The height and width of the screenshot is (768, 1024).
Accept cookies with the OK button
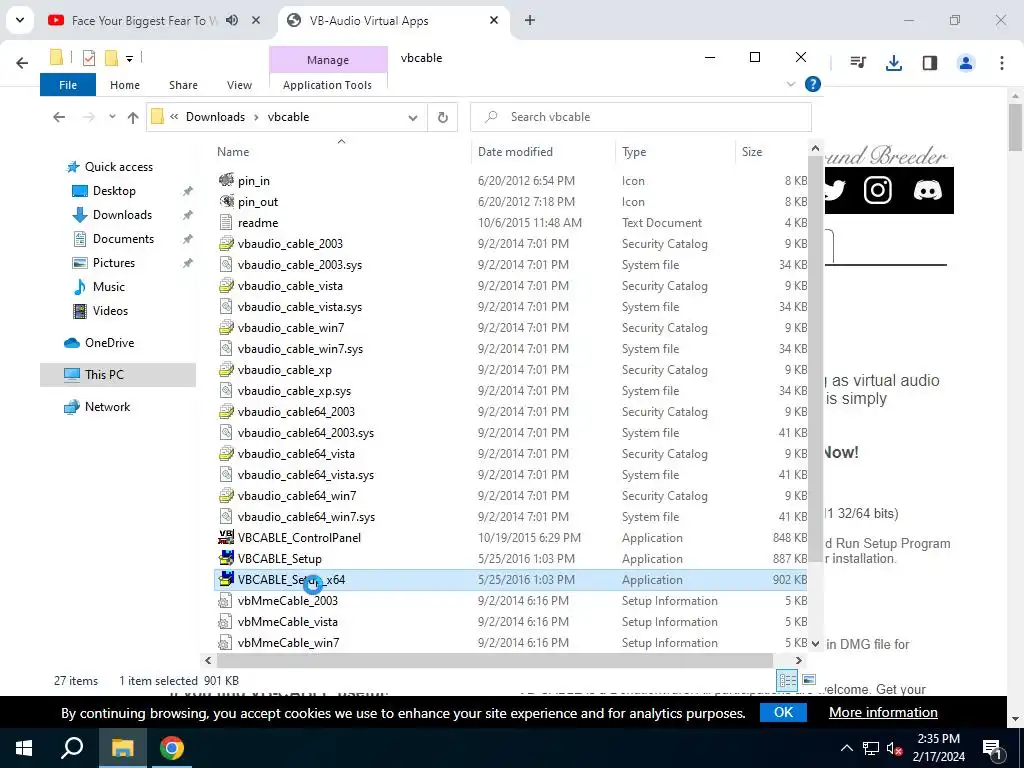(783, 712)
